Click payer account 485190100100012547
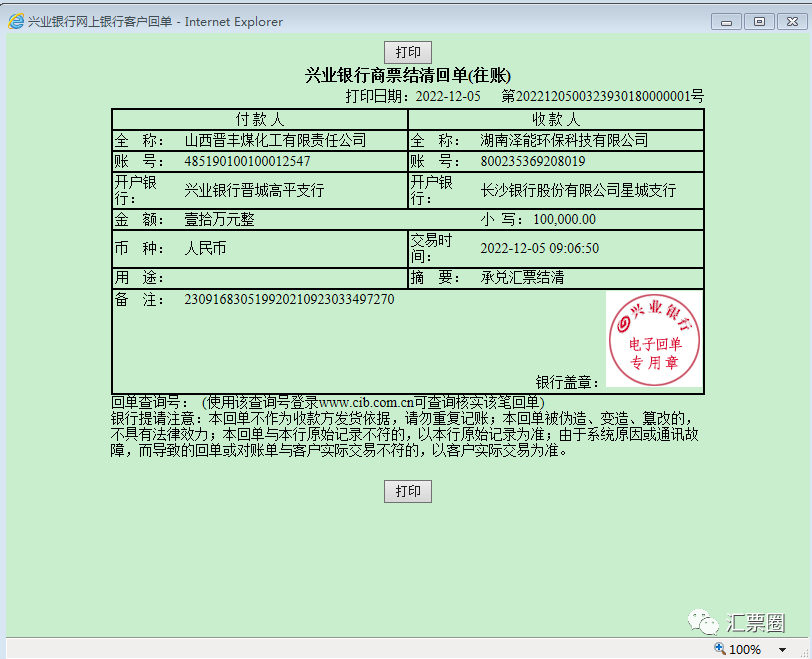Screen dimensions: 812x659 (247, 162)
